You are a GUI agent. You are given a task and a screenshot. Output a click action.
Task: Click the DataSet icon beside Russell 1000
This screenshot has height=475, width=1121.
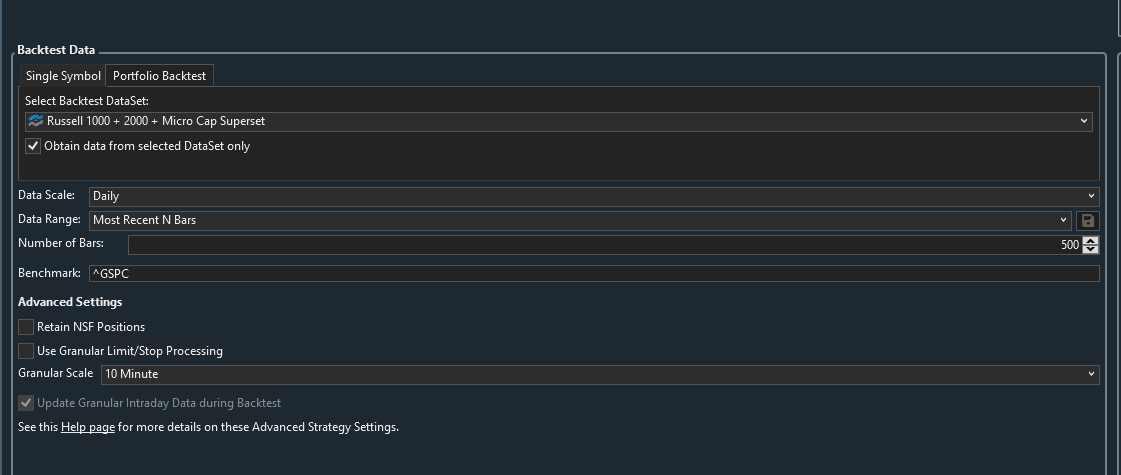(x=35, y=121)
